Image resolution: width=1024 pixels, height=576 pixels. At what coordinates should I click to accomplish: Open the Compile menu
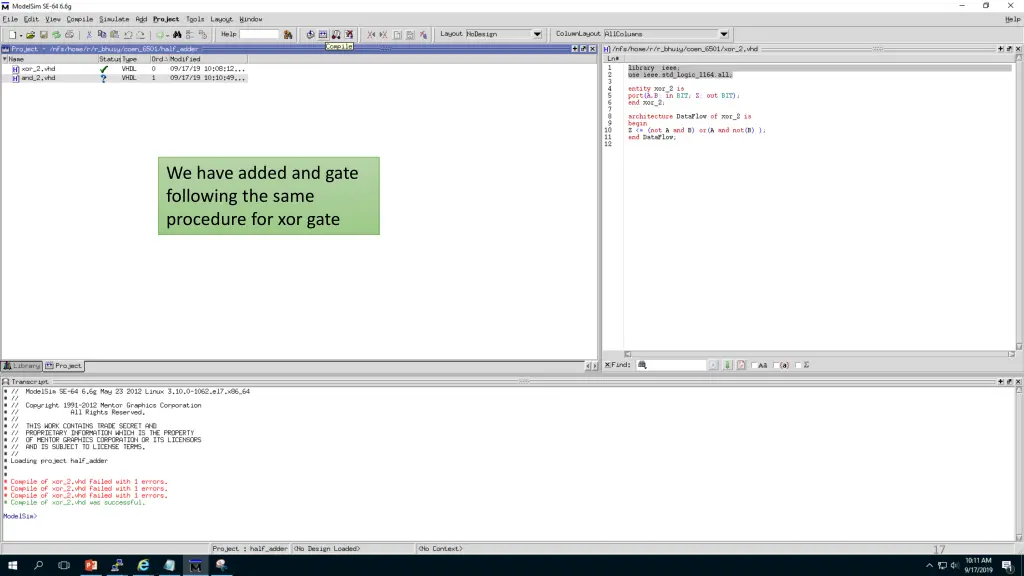click(x=80, y=20)
